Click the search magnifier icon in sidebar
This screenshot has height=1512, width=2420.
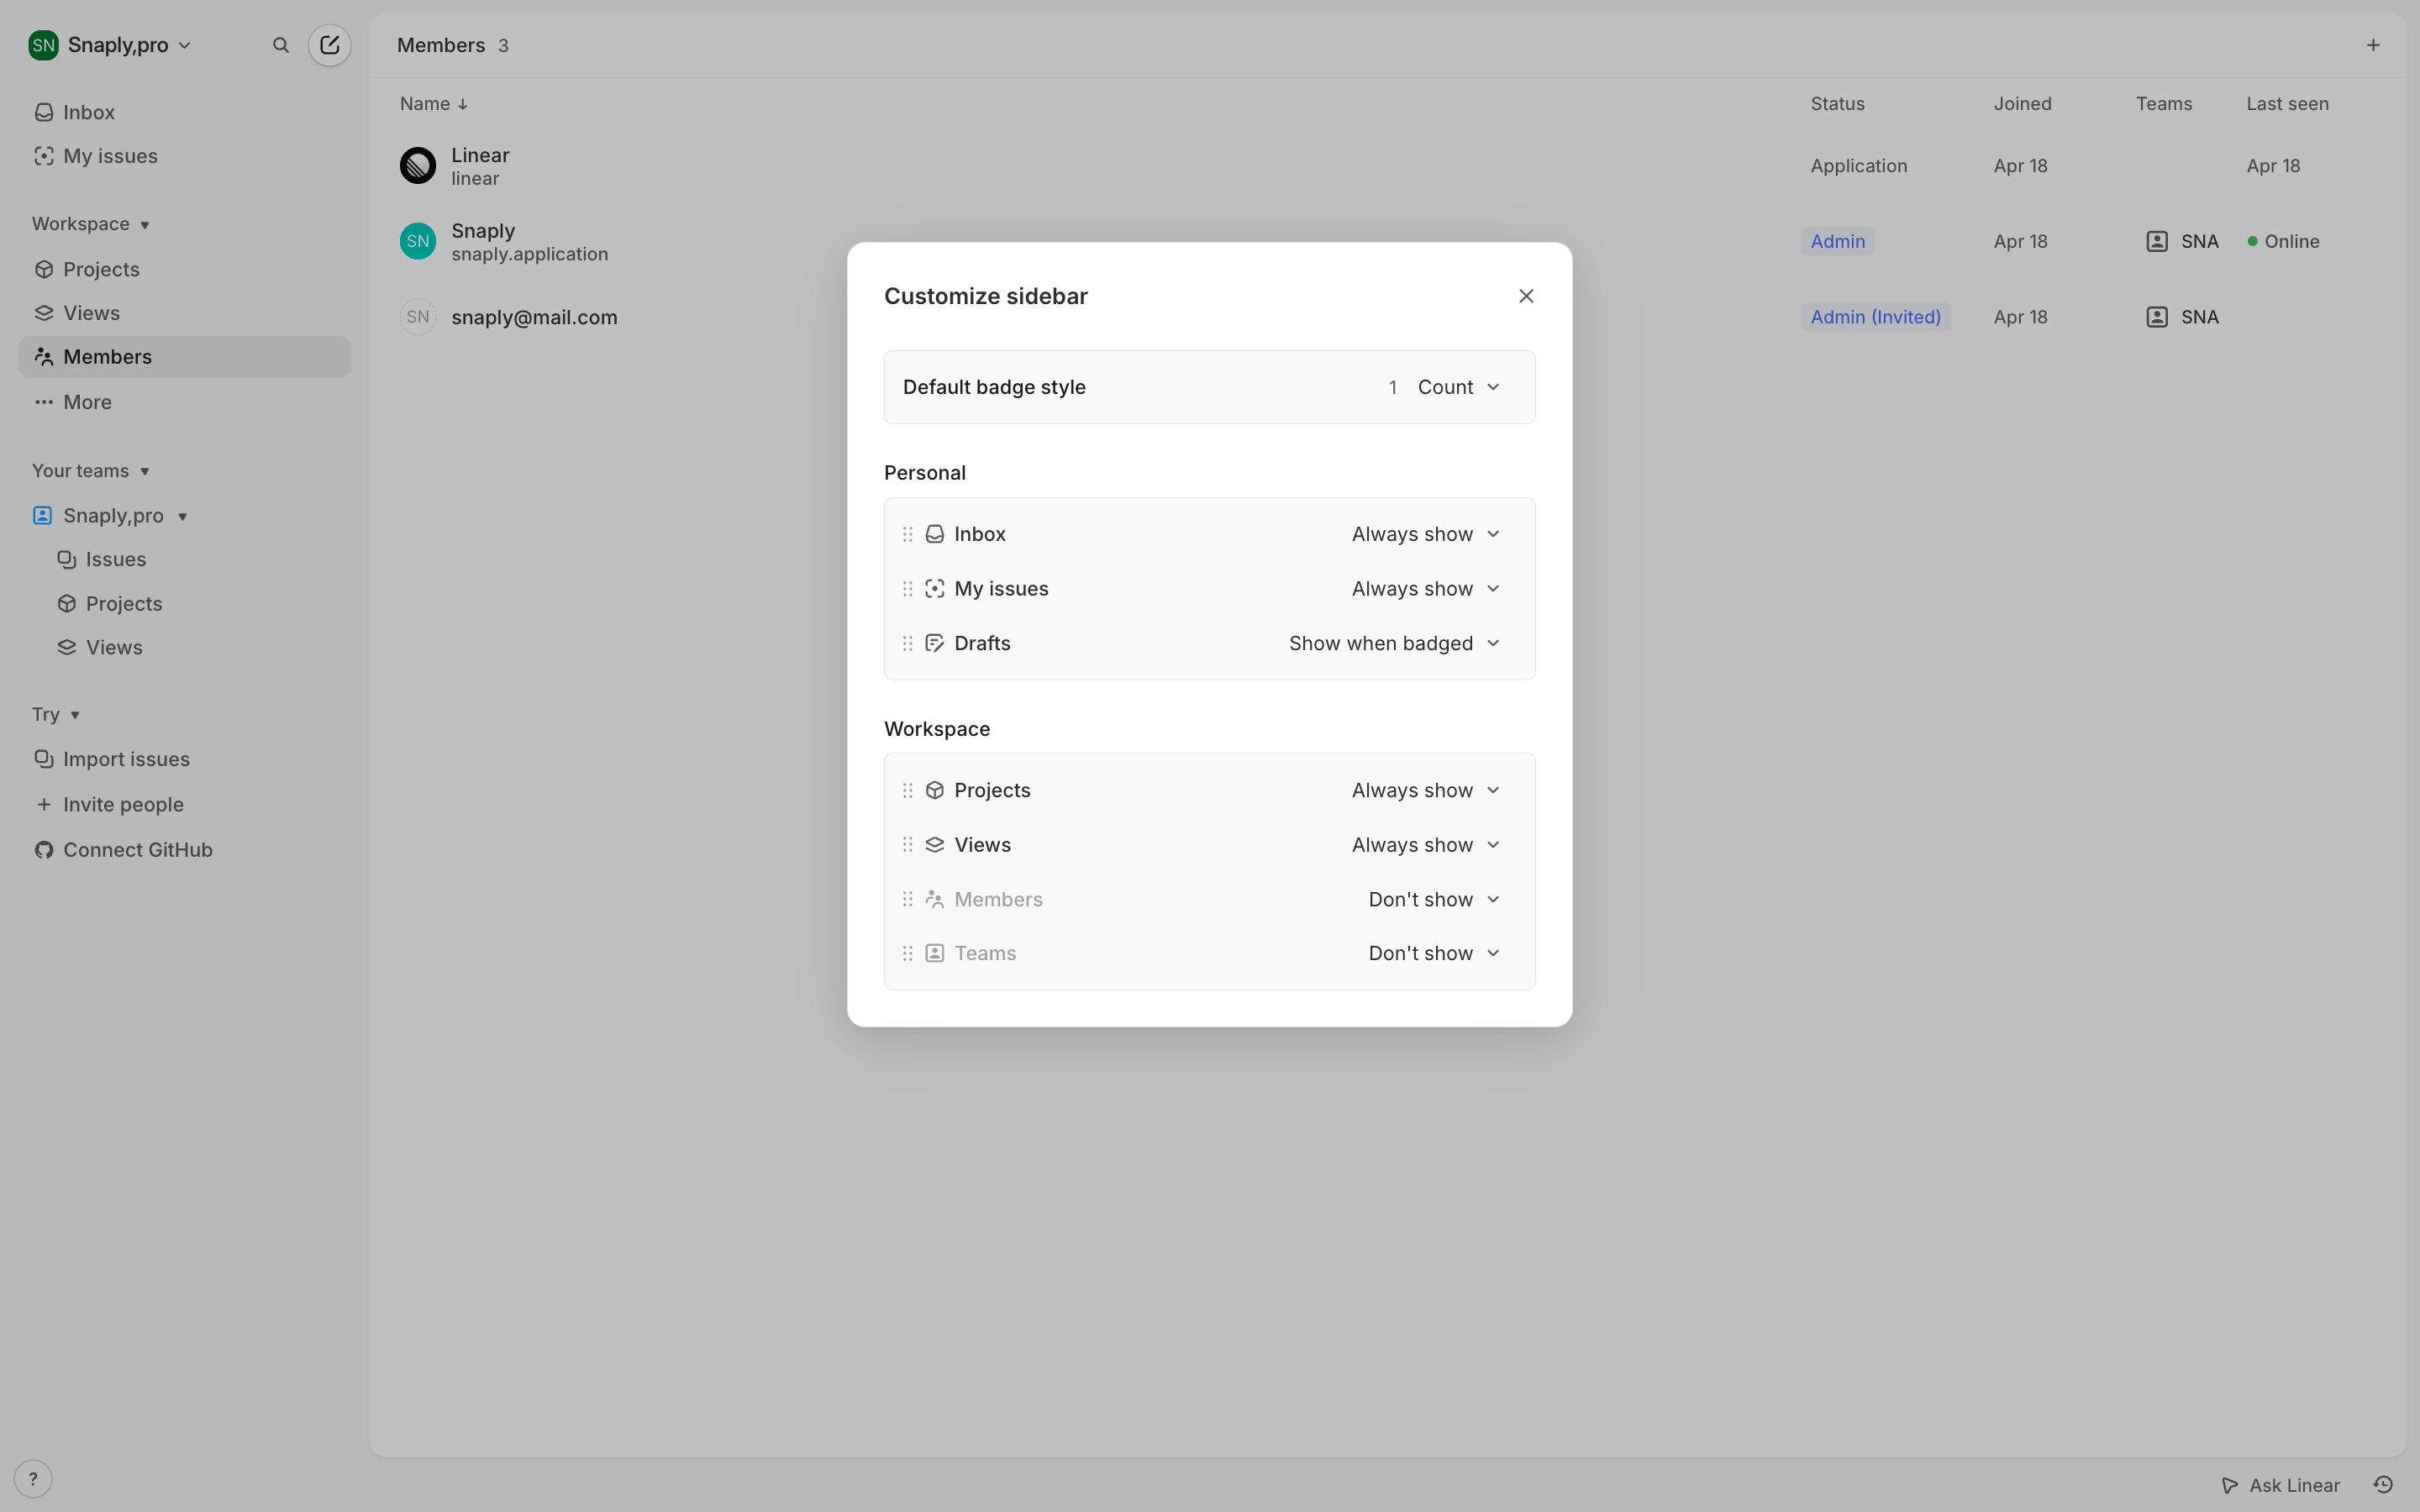[281, 45]
